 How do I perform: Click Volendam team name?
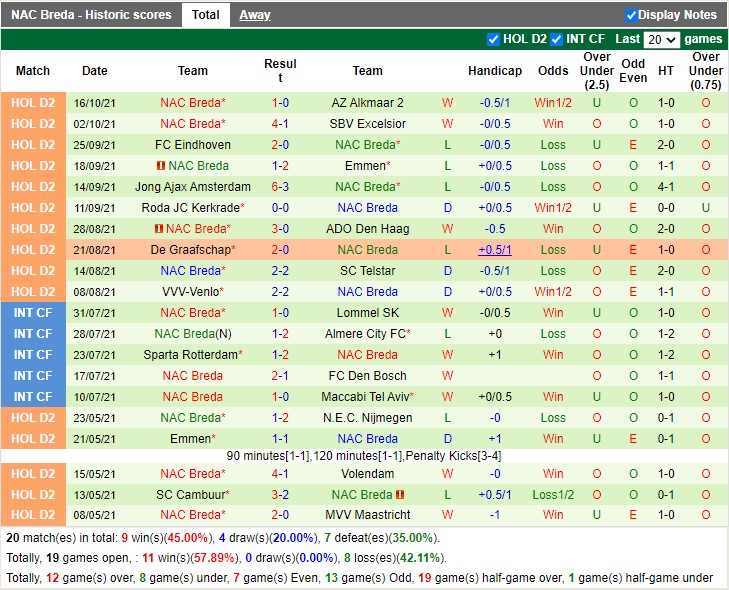(367, 474)
